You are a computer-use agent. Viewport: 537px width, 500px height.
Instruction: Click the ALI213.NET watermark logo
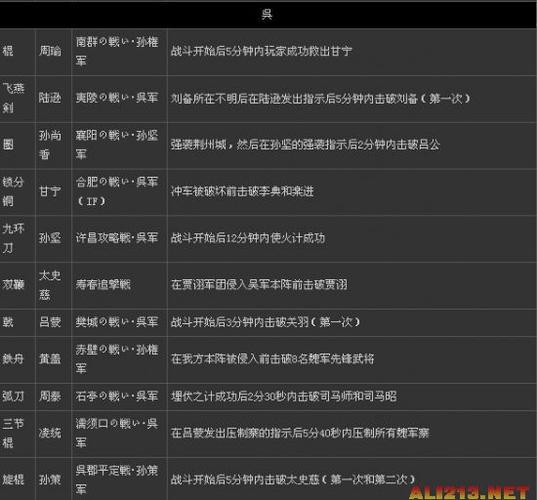pos(469,492)
